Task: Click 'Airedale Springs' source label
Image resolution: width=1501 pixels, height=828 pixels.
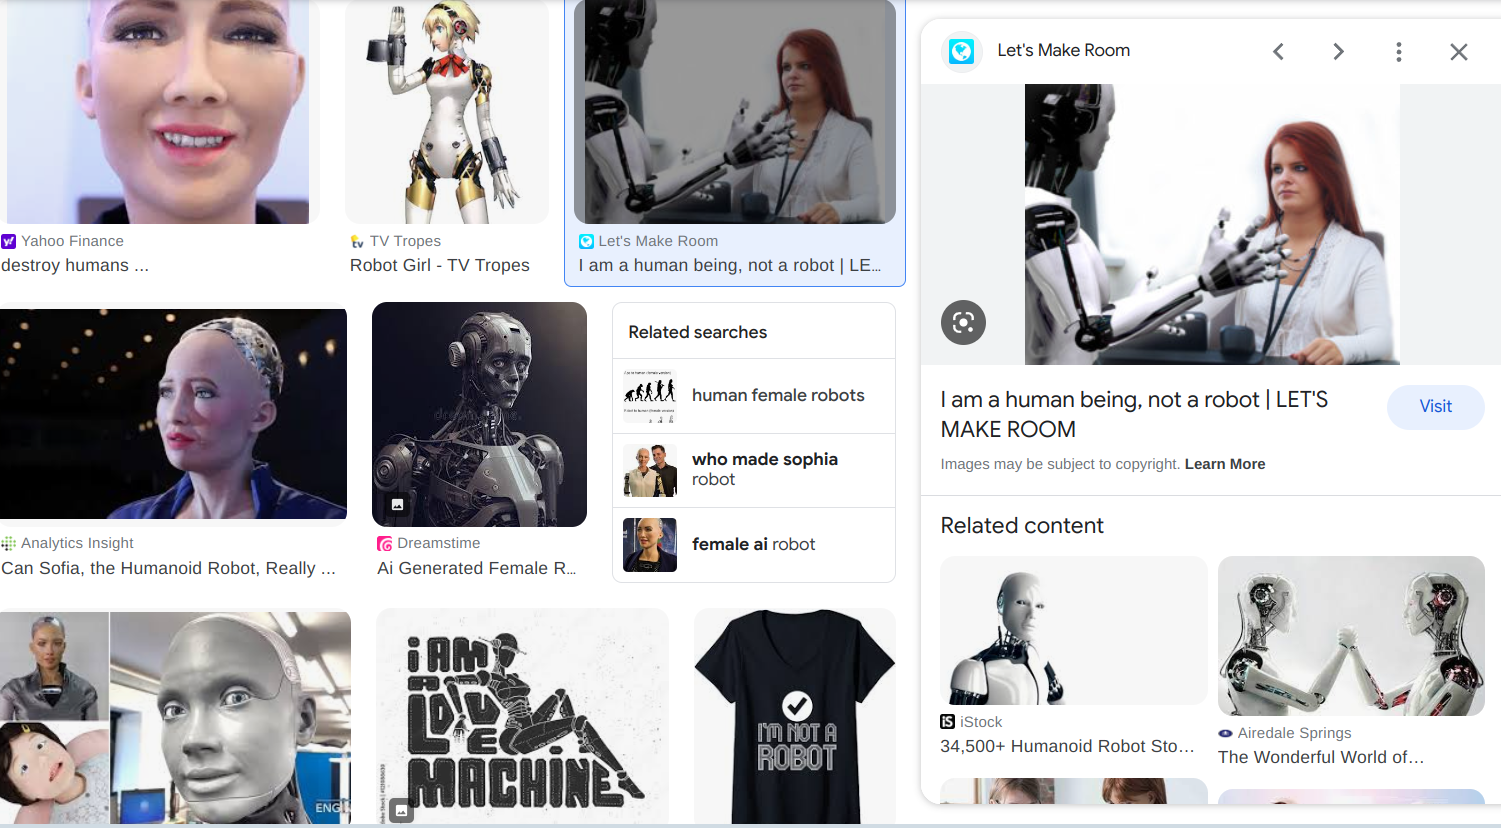Action: coord(1294,733)
